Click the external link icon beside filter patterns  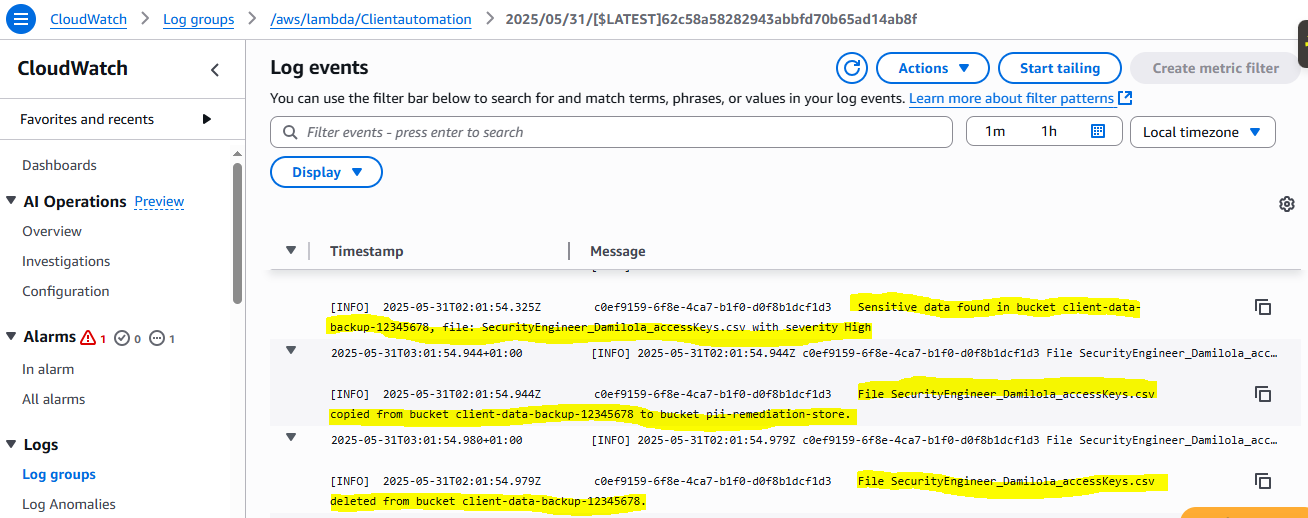point(1125,98)
